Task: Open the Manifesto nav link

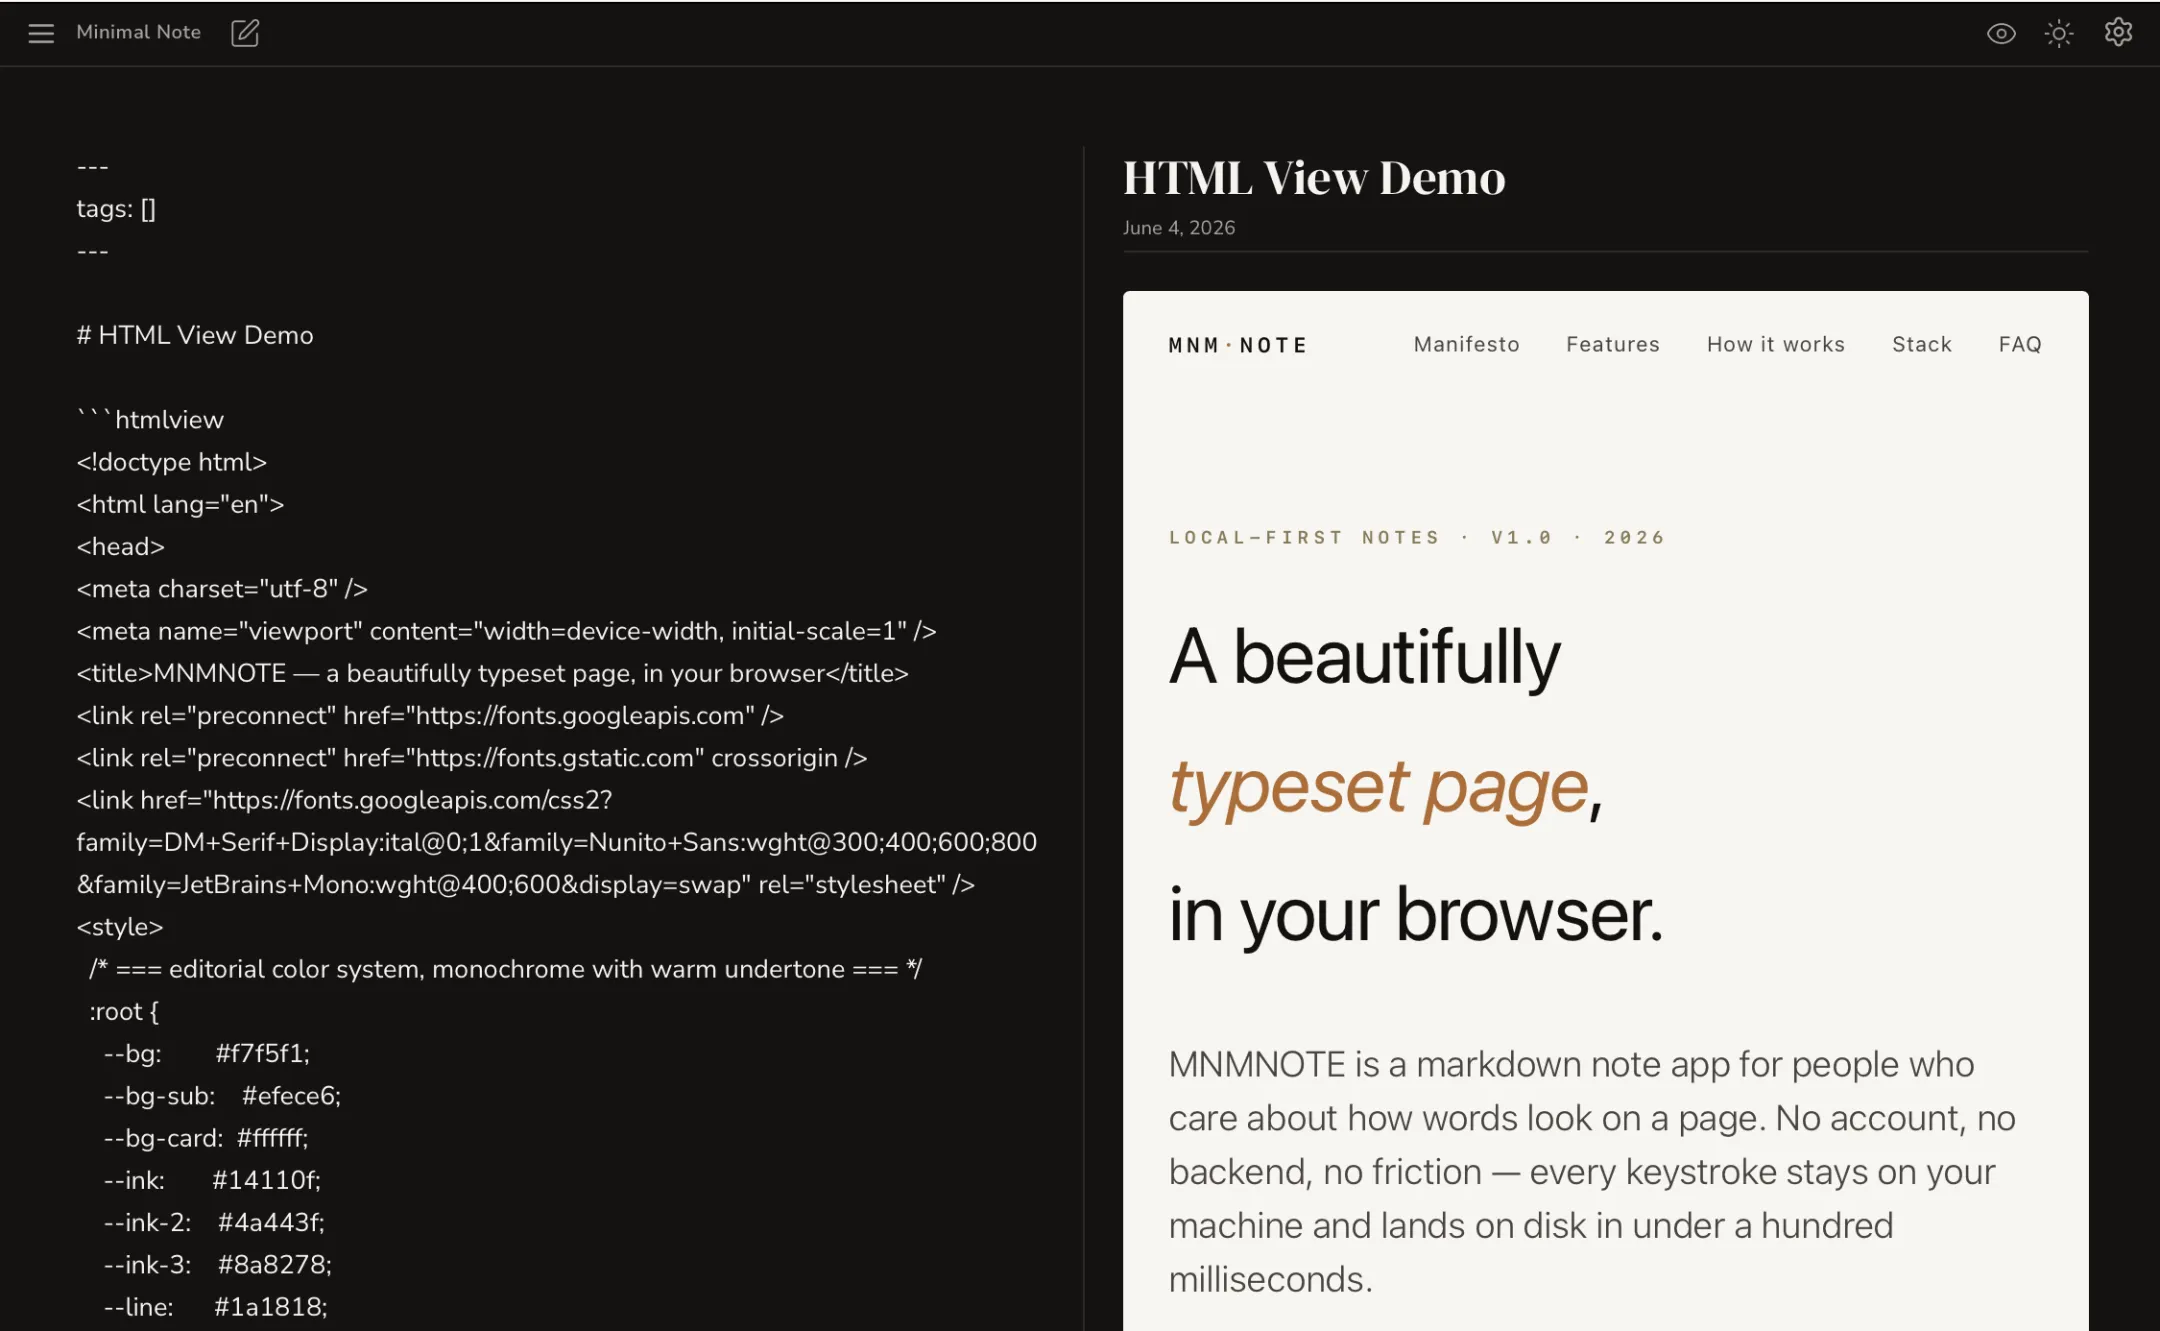Action: pyautogui.click(x=1466, y=344)
